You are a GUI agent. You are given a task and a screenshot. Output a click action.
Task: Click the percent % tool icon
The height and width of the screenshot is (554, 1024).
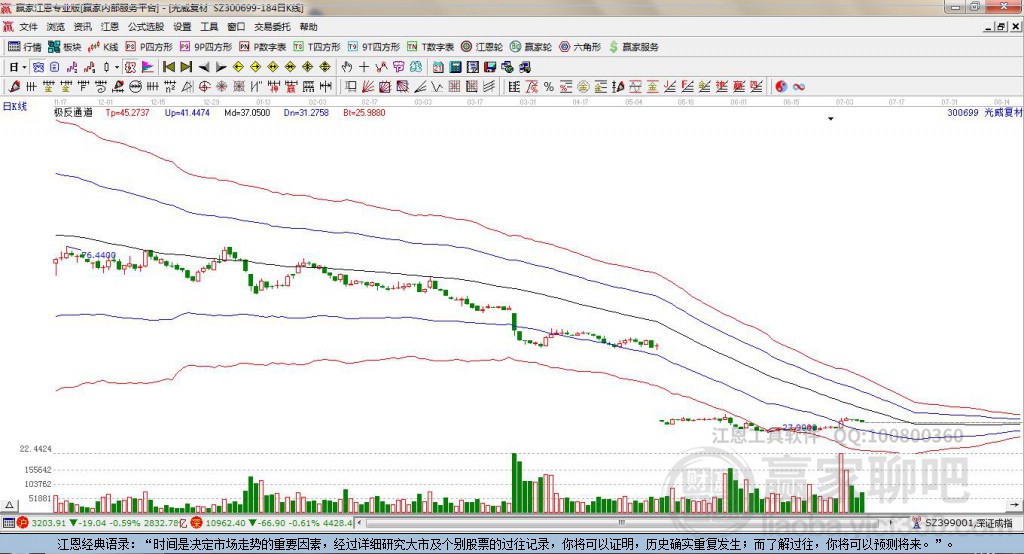coord(549,86)
